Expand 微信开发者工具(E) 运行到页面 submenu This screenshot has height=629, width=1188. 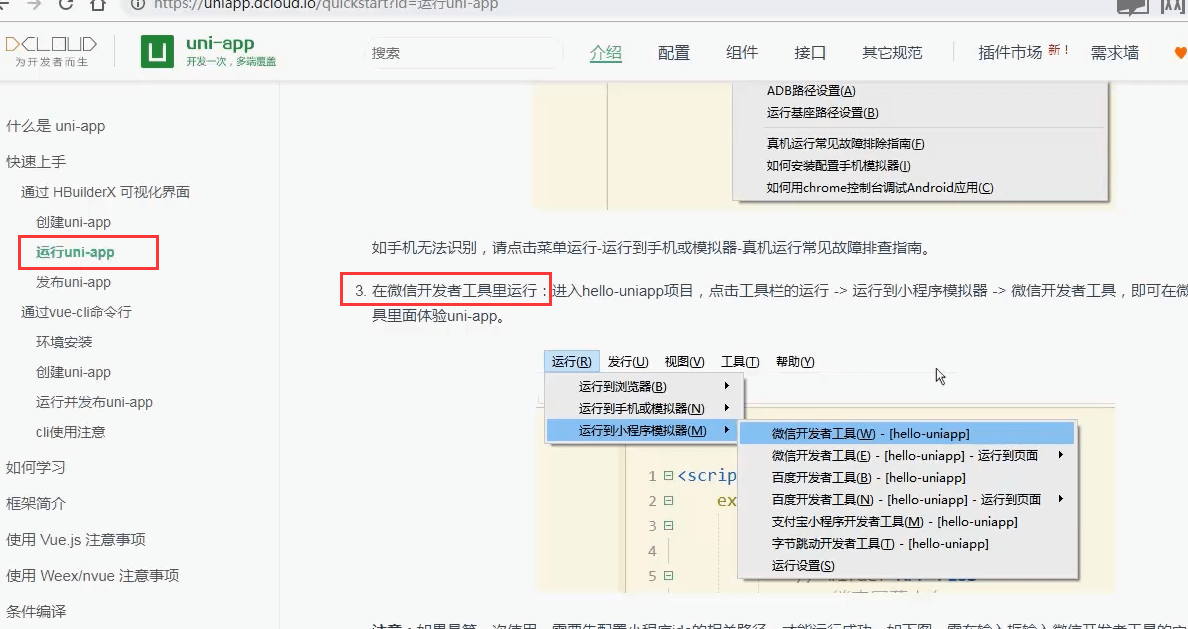coord(907,455)
